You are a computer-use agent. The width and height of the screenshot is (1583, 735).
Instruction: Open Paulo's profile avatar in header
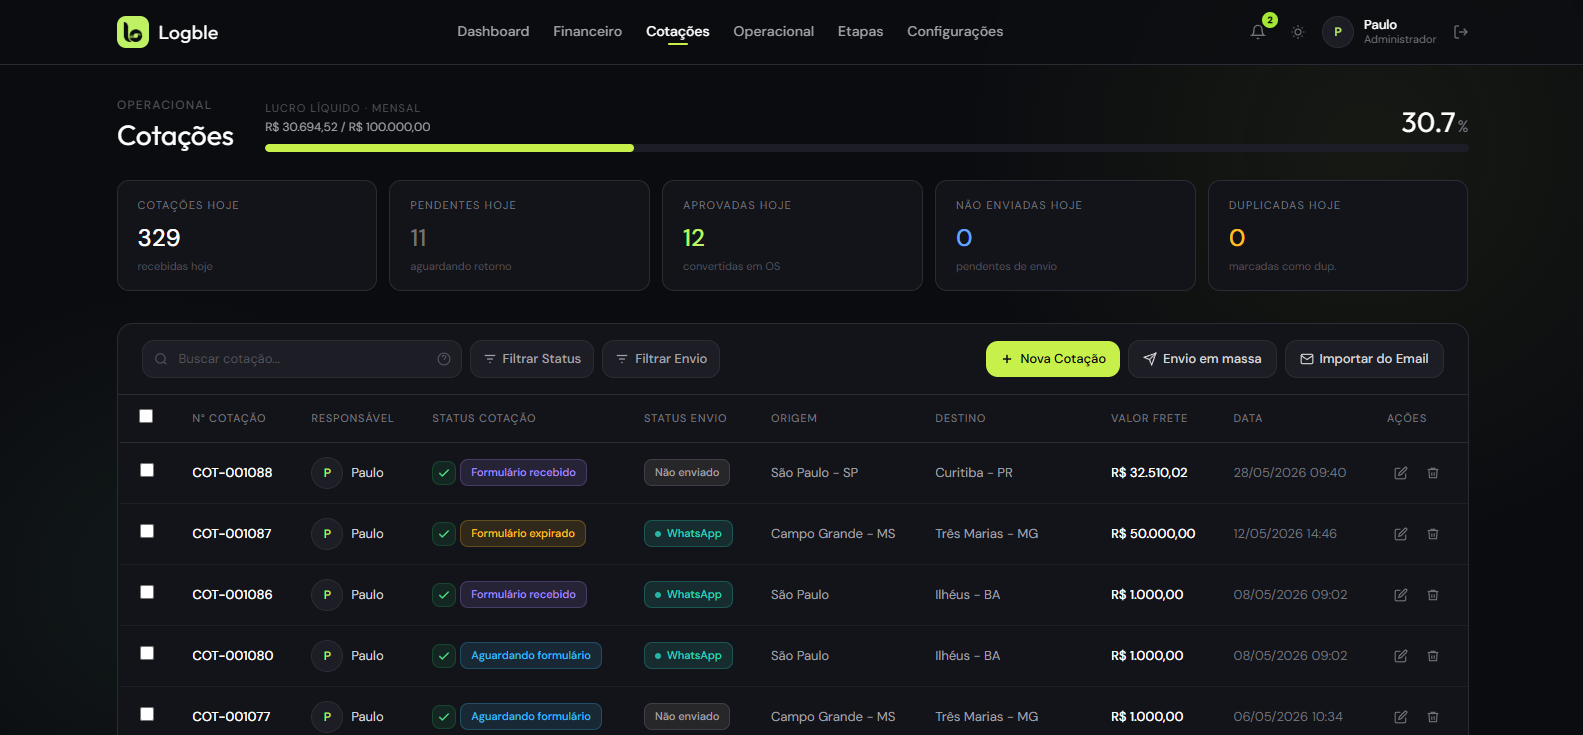pos(1338,32)
